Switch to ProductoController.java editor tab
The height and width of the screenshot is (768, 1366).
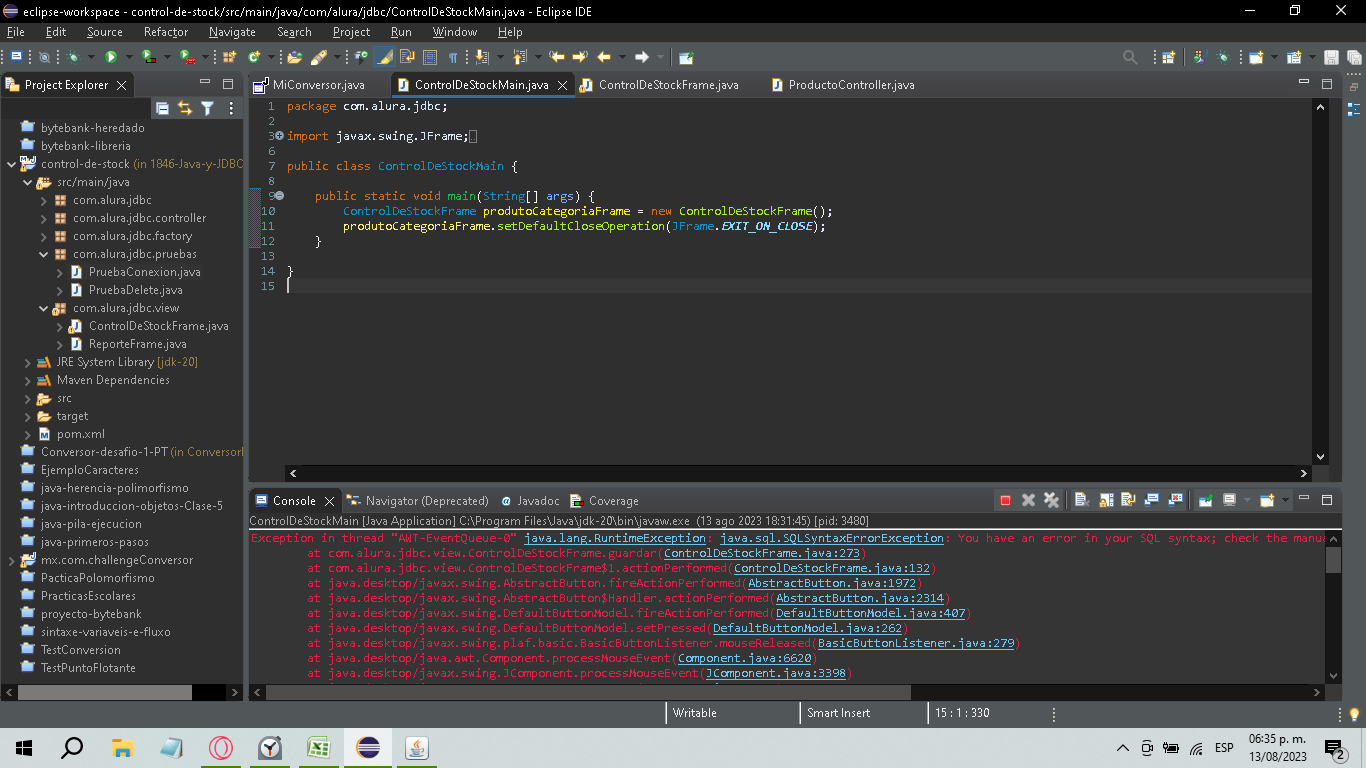842,85
